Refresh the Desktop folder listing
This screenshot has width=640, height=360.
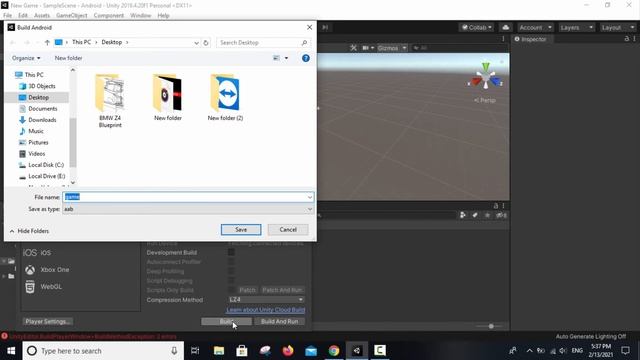coord(206,42)
